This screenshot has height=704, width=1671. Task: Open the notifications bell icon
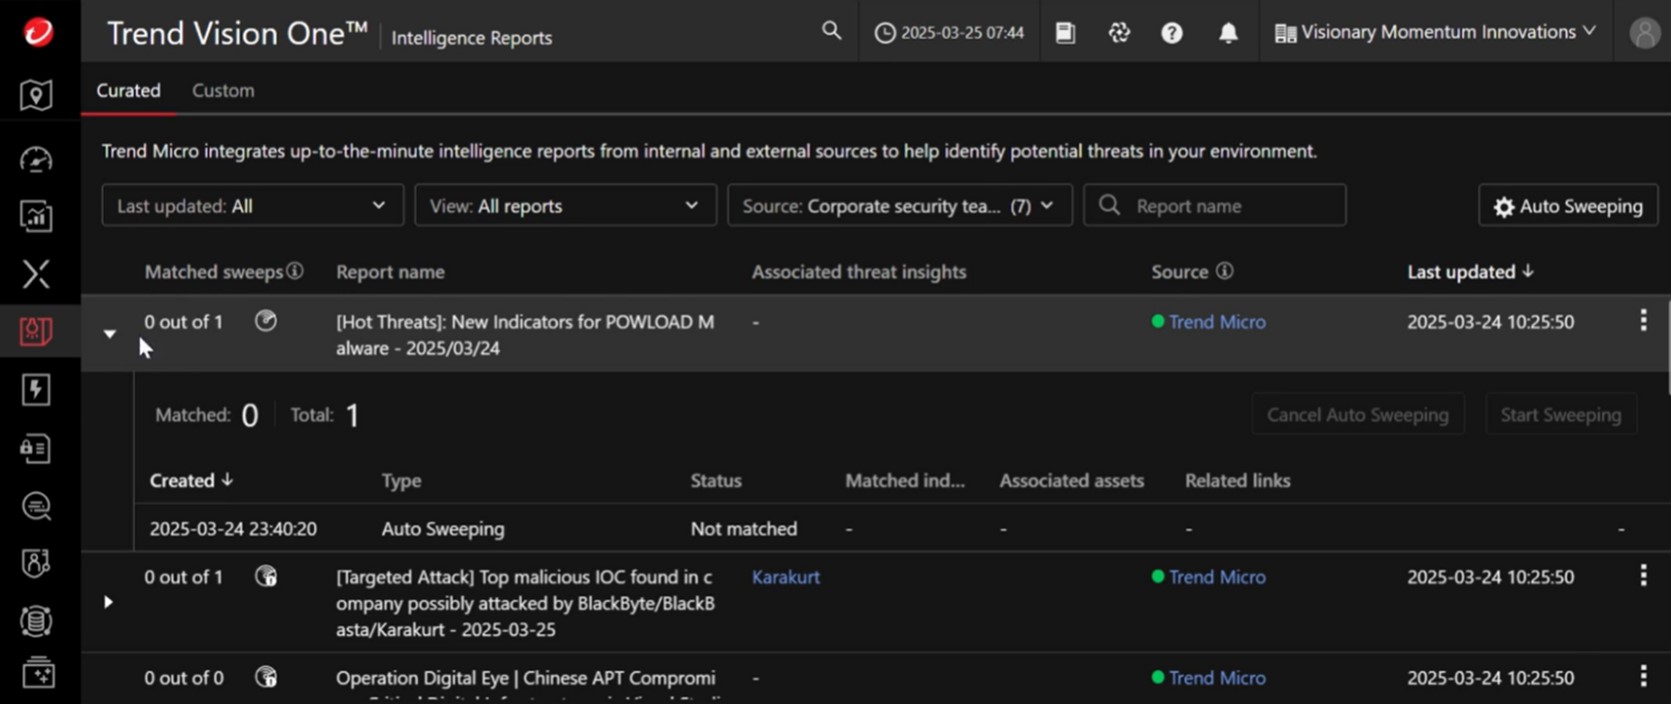(1228, 33)
